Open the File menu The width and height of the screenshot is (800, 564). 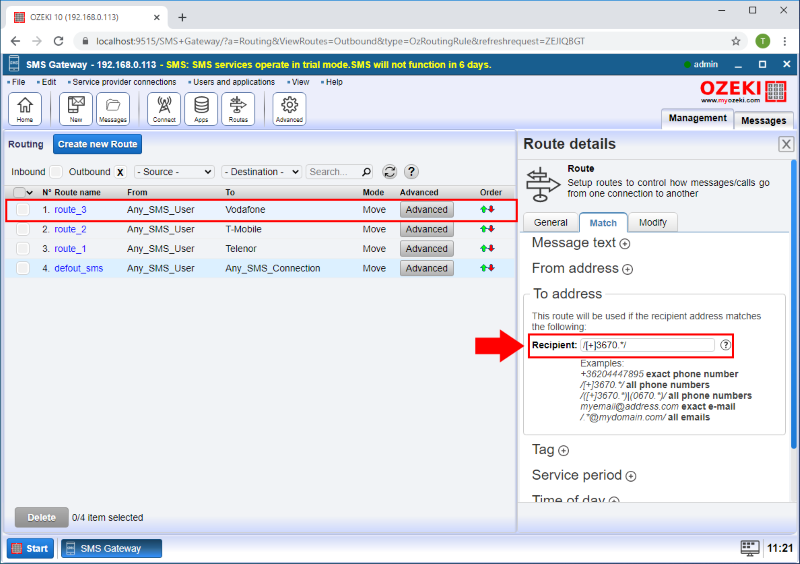pos(18,82)
